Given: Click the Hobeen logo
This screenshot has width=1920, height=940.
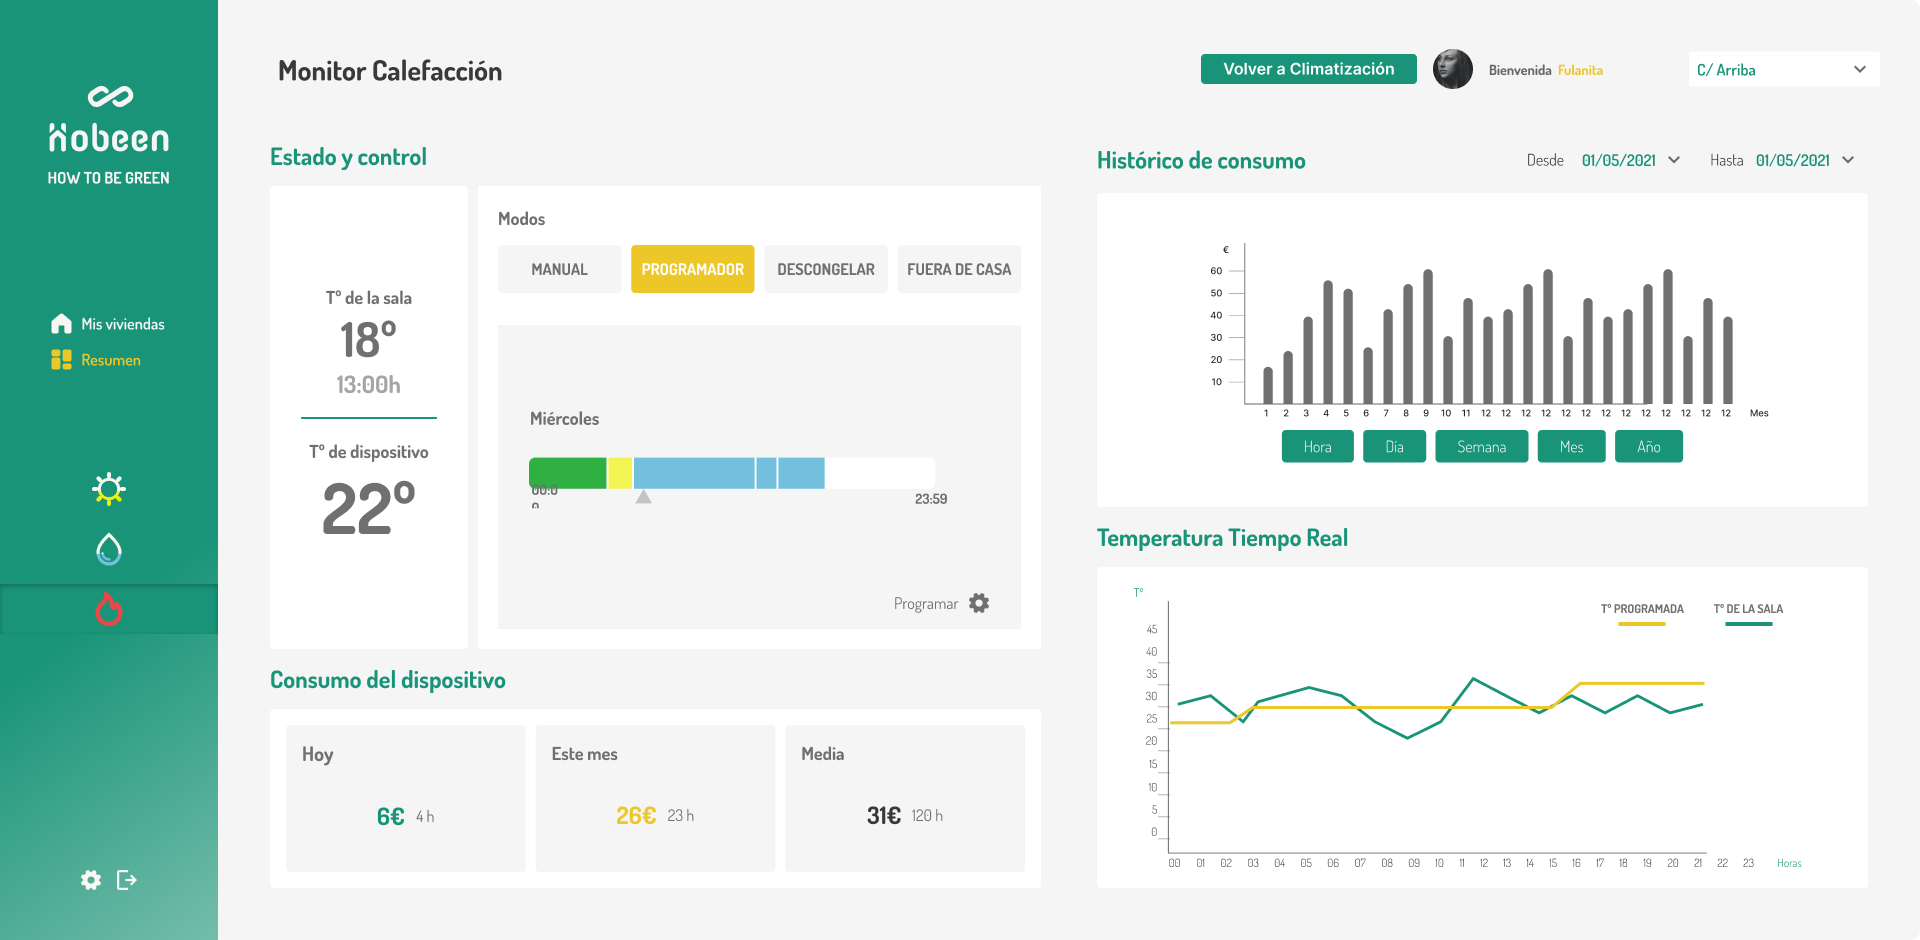Looking at the screenshot, I should tap(109, 123).
